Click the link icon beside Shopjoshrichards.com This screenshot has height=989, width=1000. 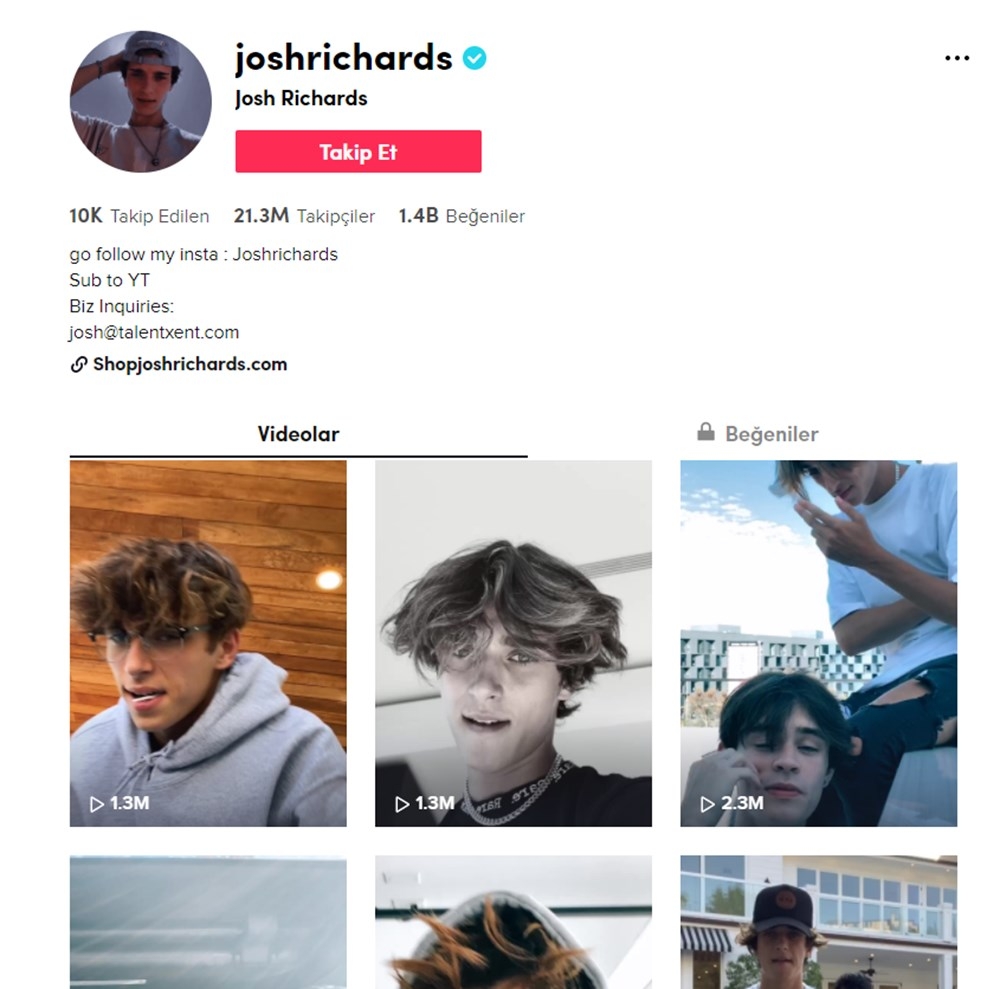tap(78, 364)
